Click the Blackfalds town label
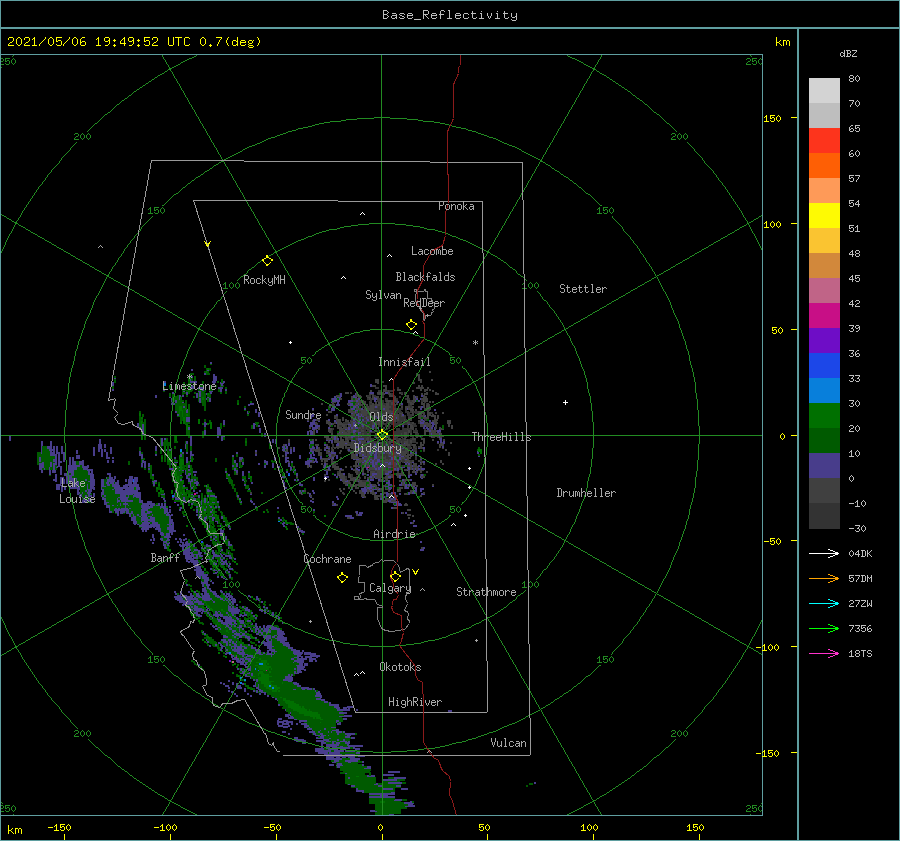Screen dimensions: 900x841 tap(425, 277)
